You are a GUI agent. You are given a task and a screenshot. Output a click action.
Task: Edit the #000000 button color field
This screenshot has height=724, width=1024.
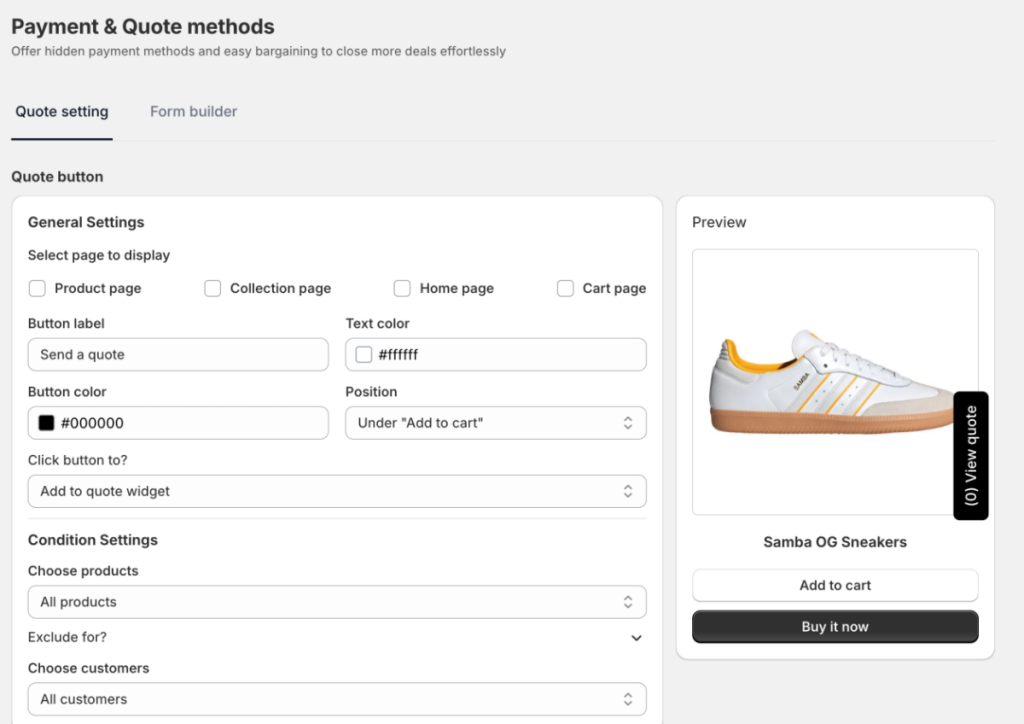click(178, 422)
